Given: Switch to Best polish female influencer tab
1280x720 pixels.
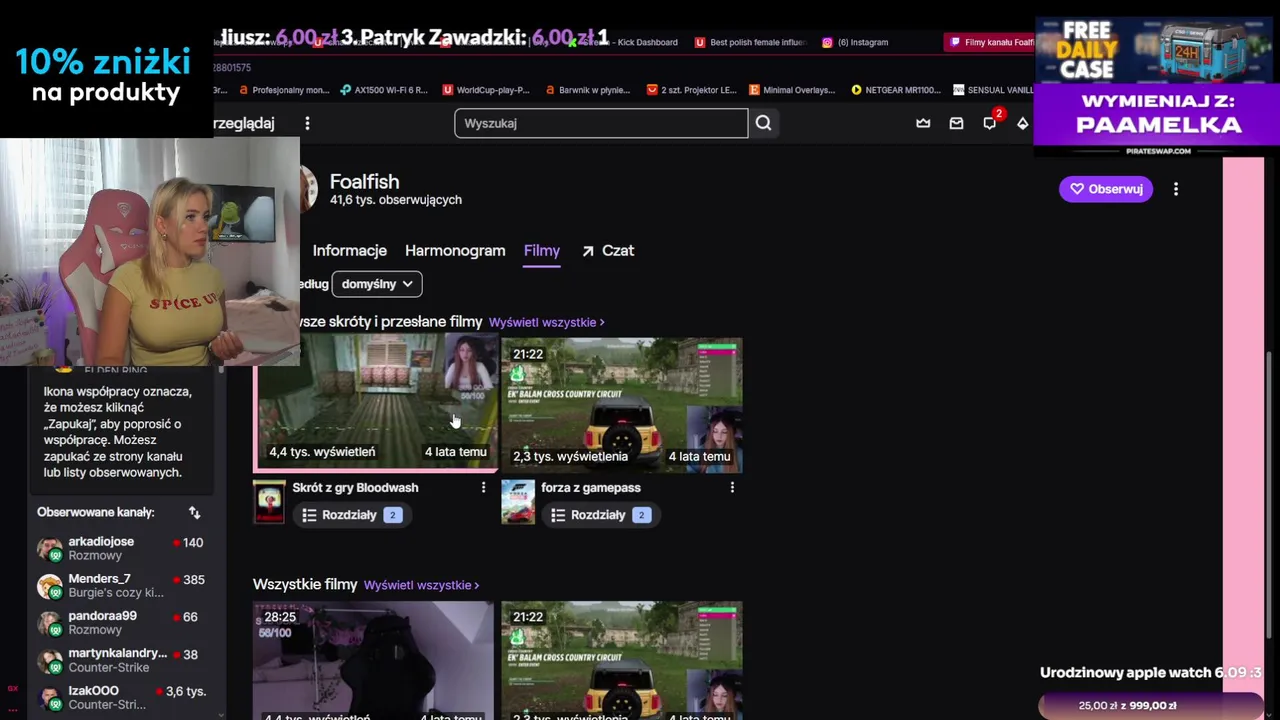Looking at the screenshot, I should click(750, 42).
